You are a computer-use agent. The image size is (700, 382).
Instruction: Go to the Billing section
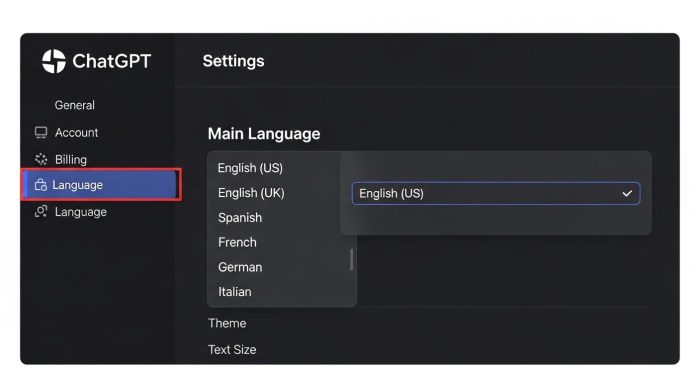[71, 160]
